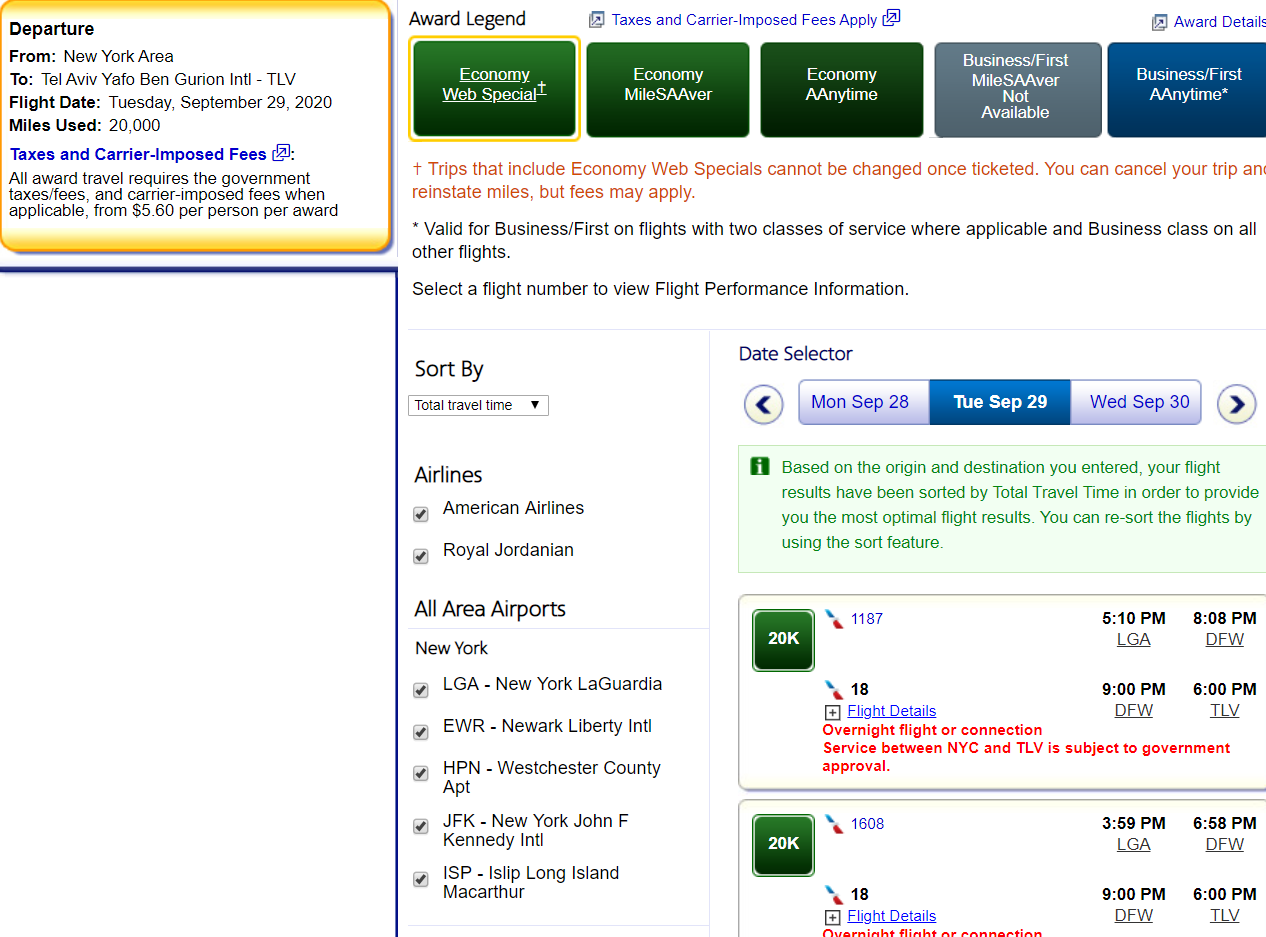Expand plus icon for Flight Details under 1608

pyautogui.click(x=832, y=917)
